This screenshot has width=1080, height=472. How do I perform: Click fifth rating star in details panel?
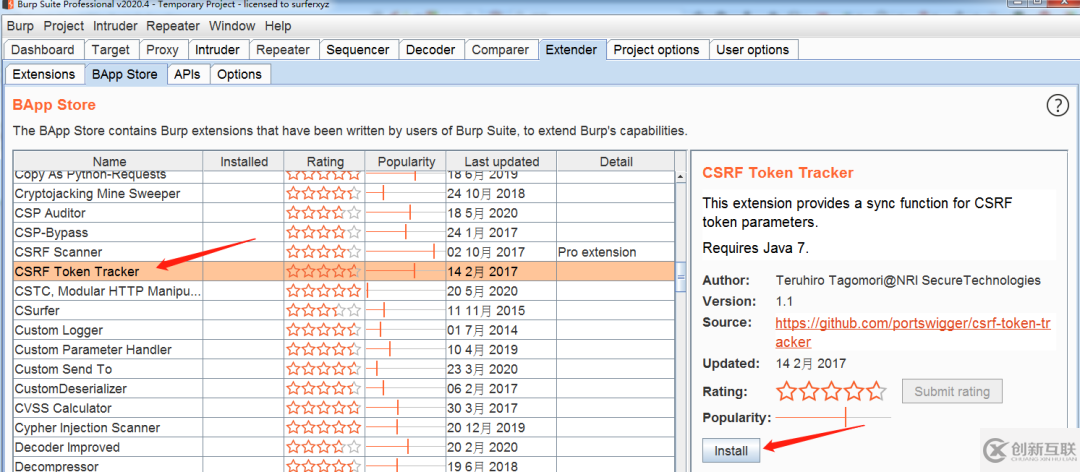pos(876,391)
